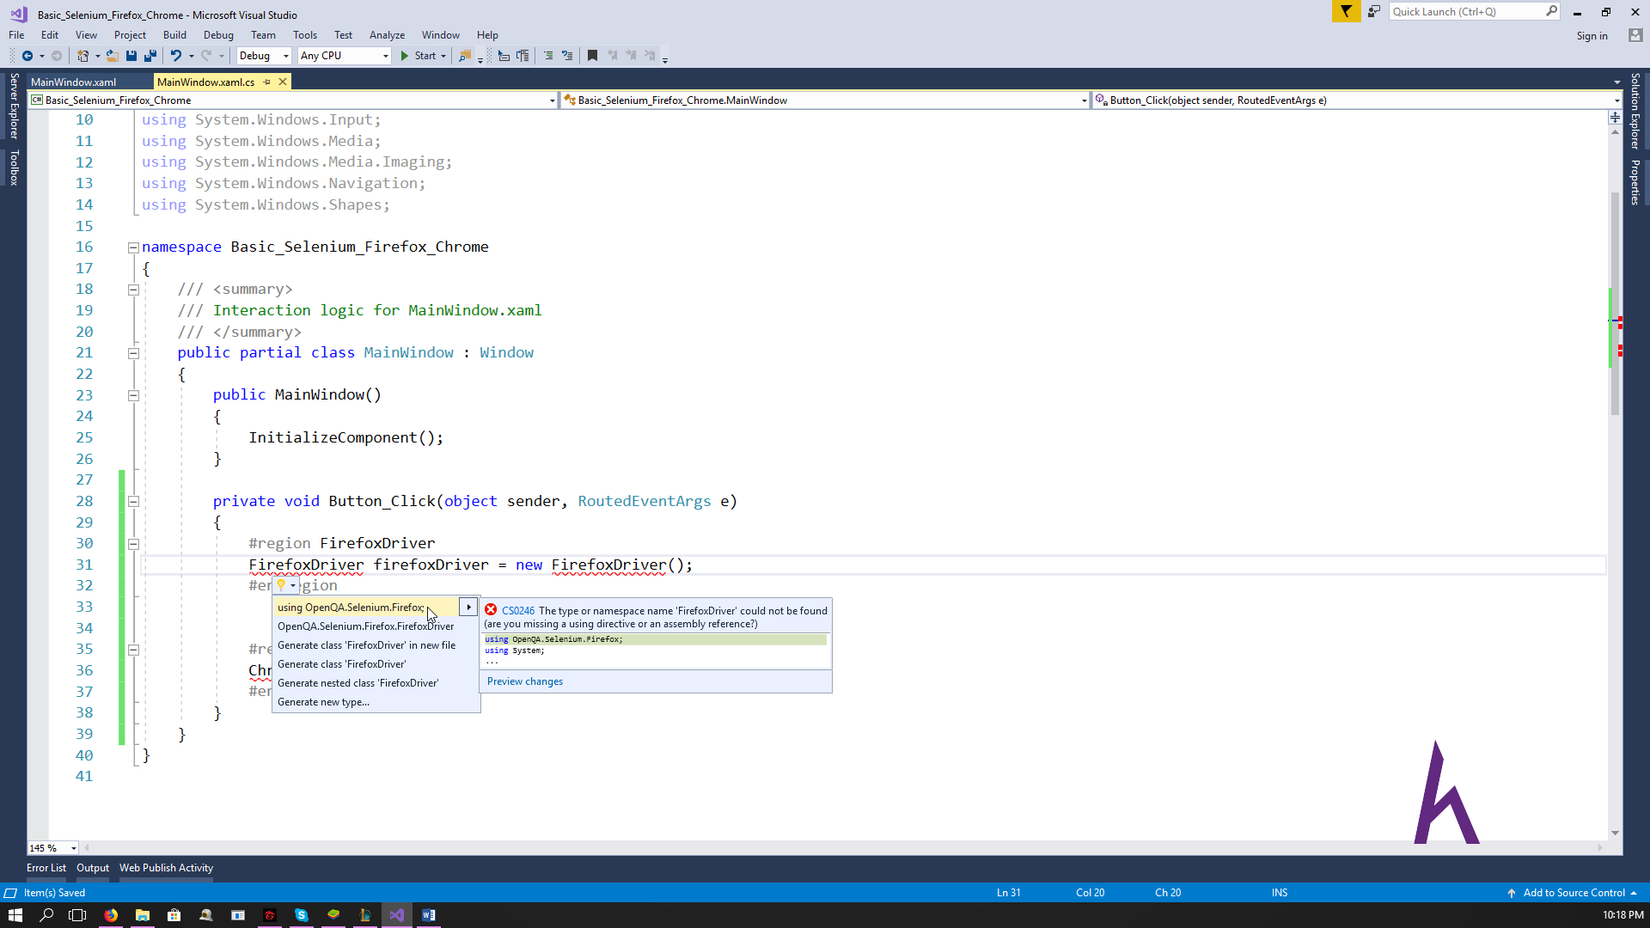Click the Navigate Backward arrow icon
The height and width of the screenshot is (928, 1650).
click(x=27, y=56)
